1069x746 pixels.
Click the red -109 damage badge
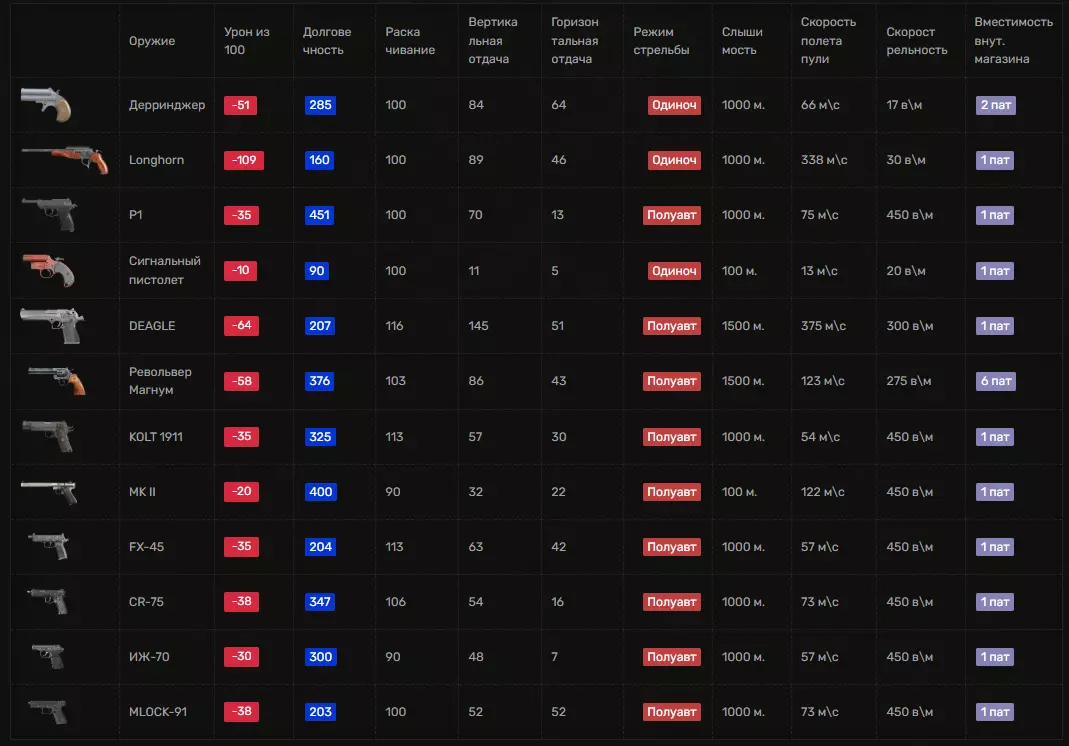click(243, 160)
